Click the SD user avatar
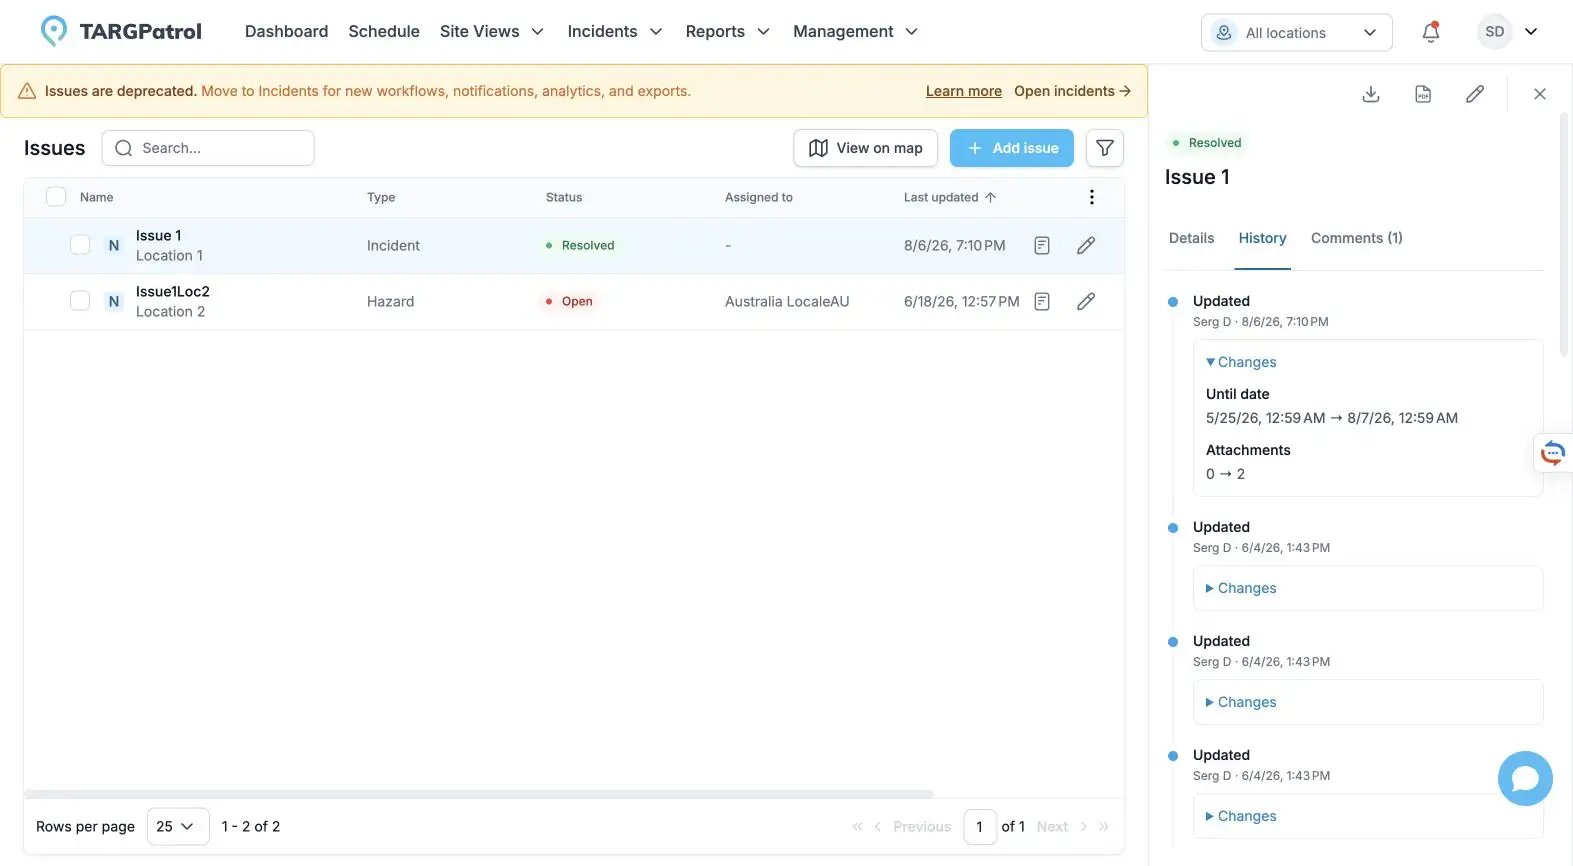Viewport: 1573px width, 866px height. point(1494,32)
